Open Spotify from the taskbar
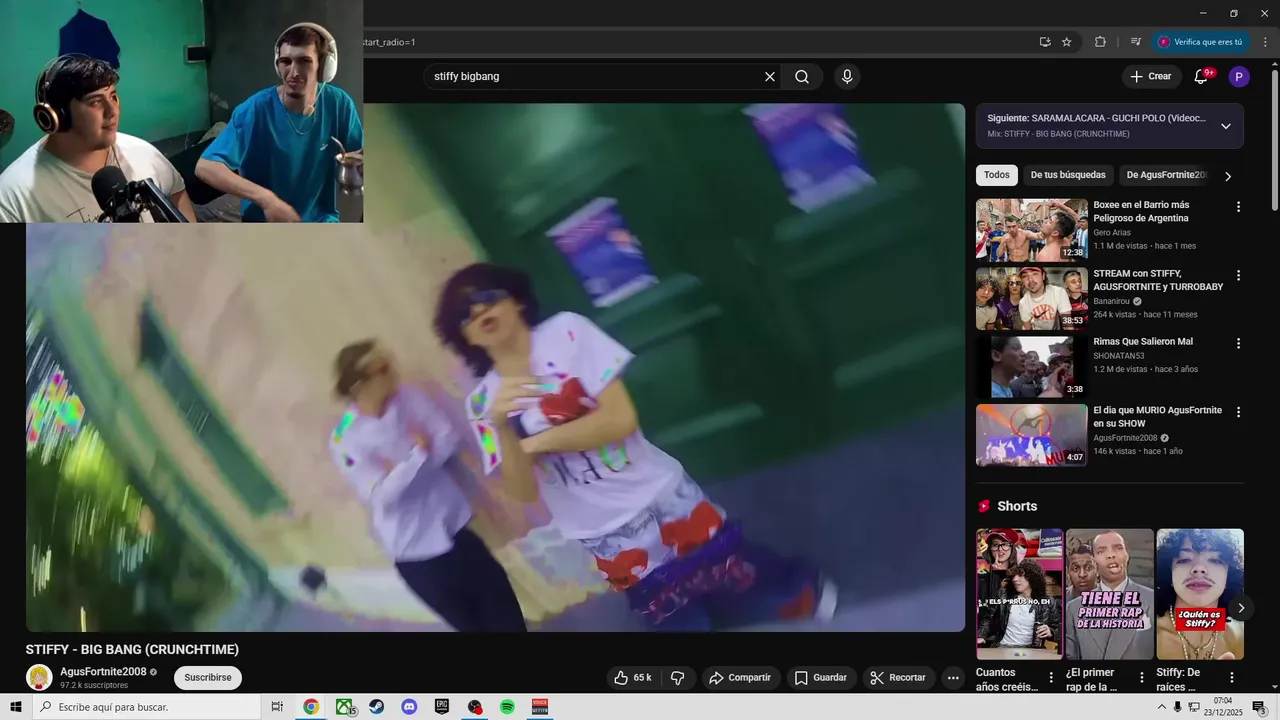This screenshot has width=1280, height=720. point(507,707)
